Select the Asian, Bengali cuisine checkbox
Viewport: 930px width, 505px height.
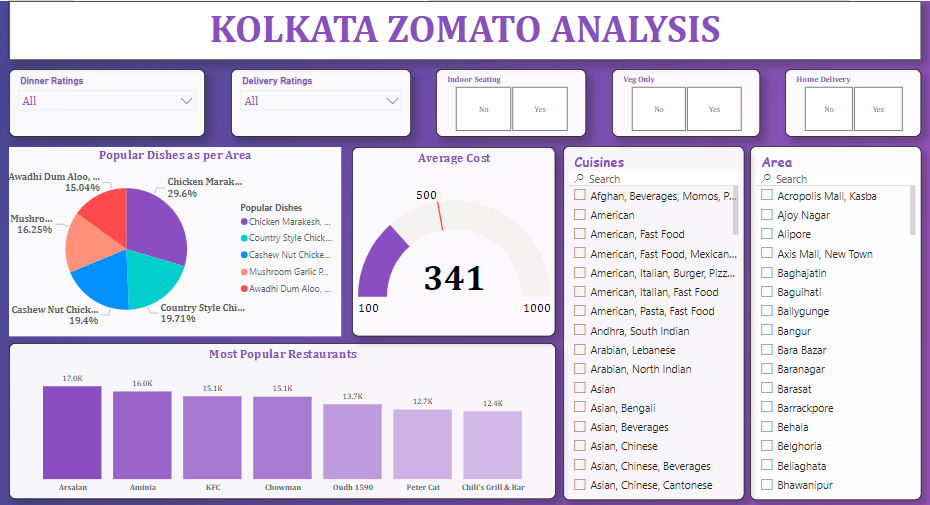580,407
